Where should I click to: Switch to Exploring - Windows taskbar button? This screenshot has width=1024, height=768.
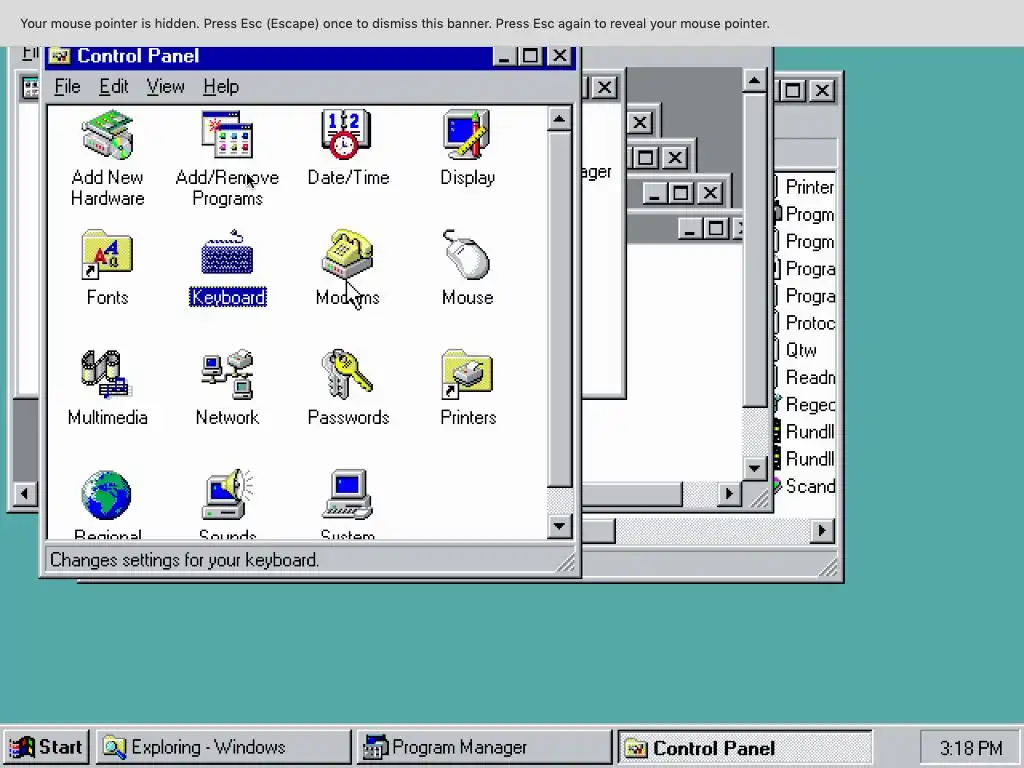223,747
